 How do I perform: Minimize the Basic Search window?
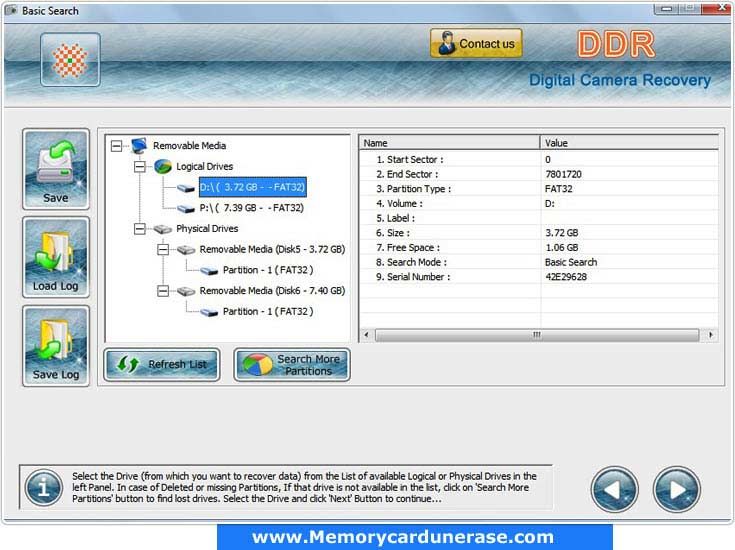[x=667, y=8]
